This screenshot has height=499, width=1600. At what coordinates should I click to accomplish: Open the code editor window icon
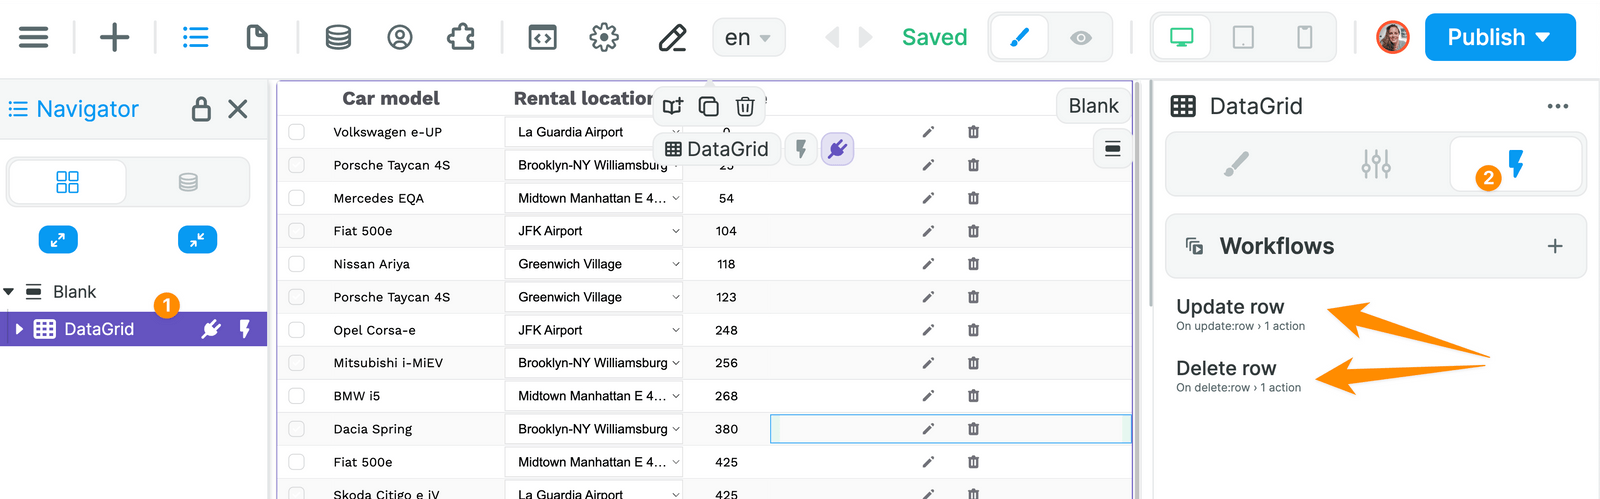[542, 38]
